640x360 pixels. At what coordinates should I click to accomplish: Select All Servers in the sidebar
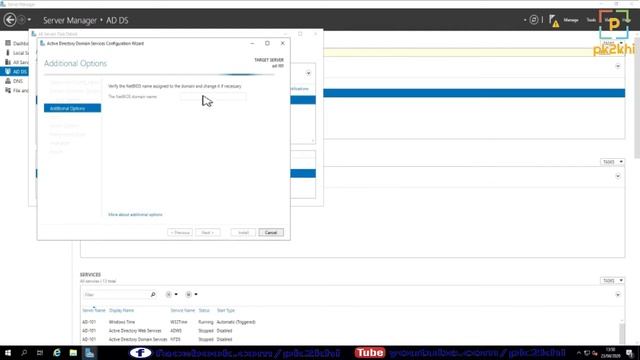click(16, 62)
